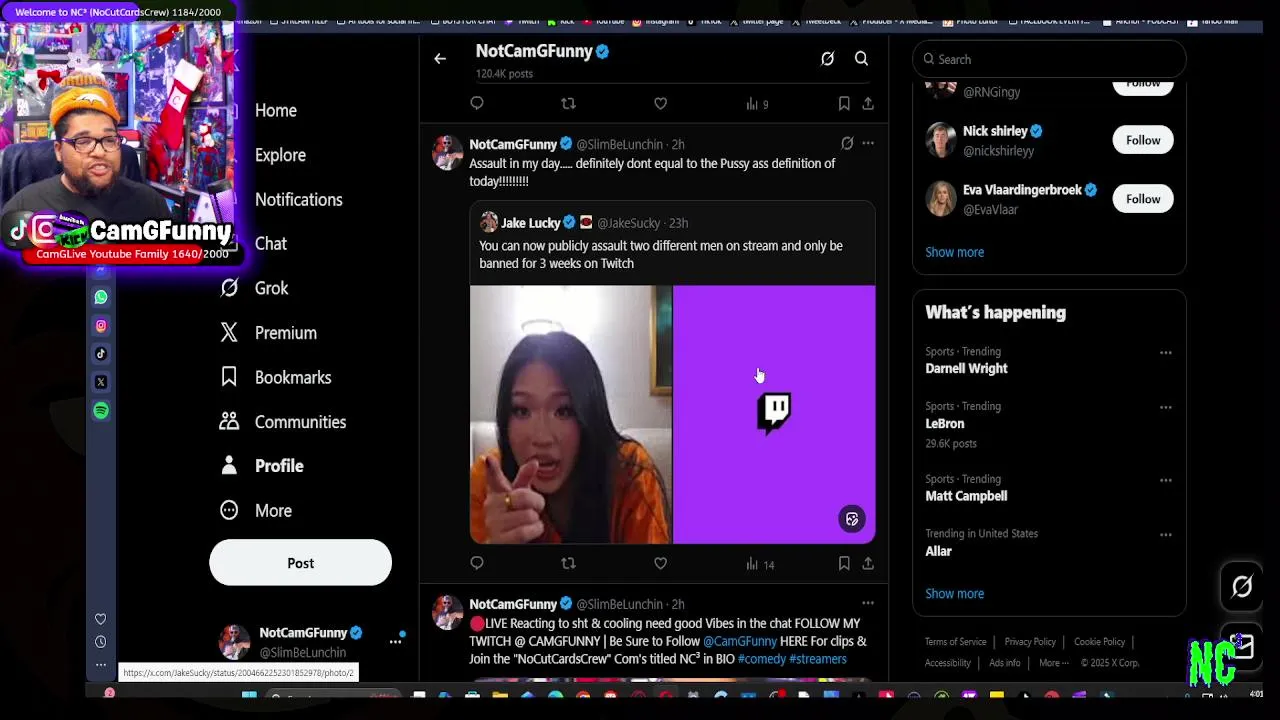
Task: Open the LeBron trending topic
Action: [944, 424]
